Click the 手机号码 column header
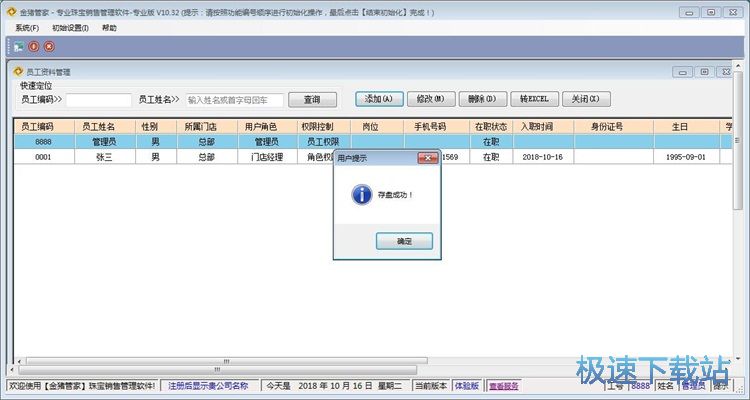 pyautogui.click(x=437, y=127)
